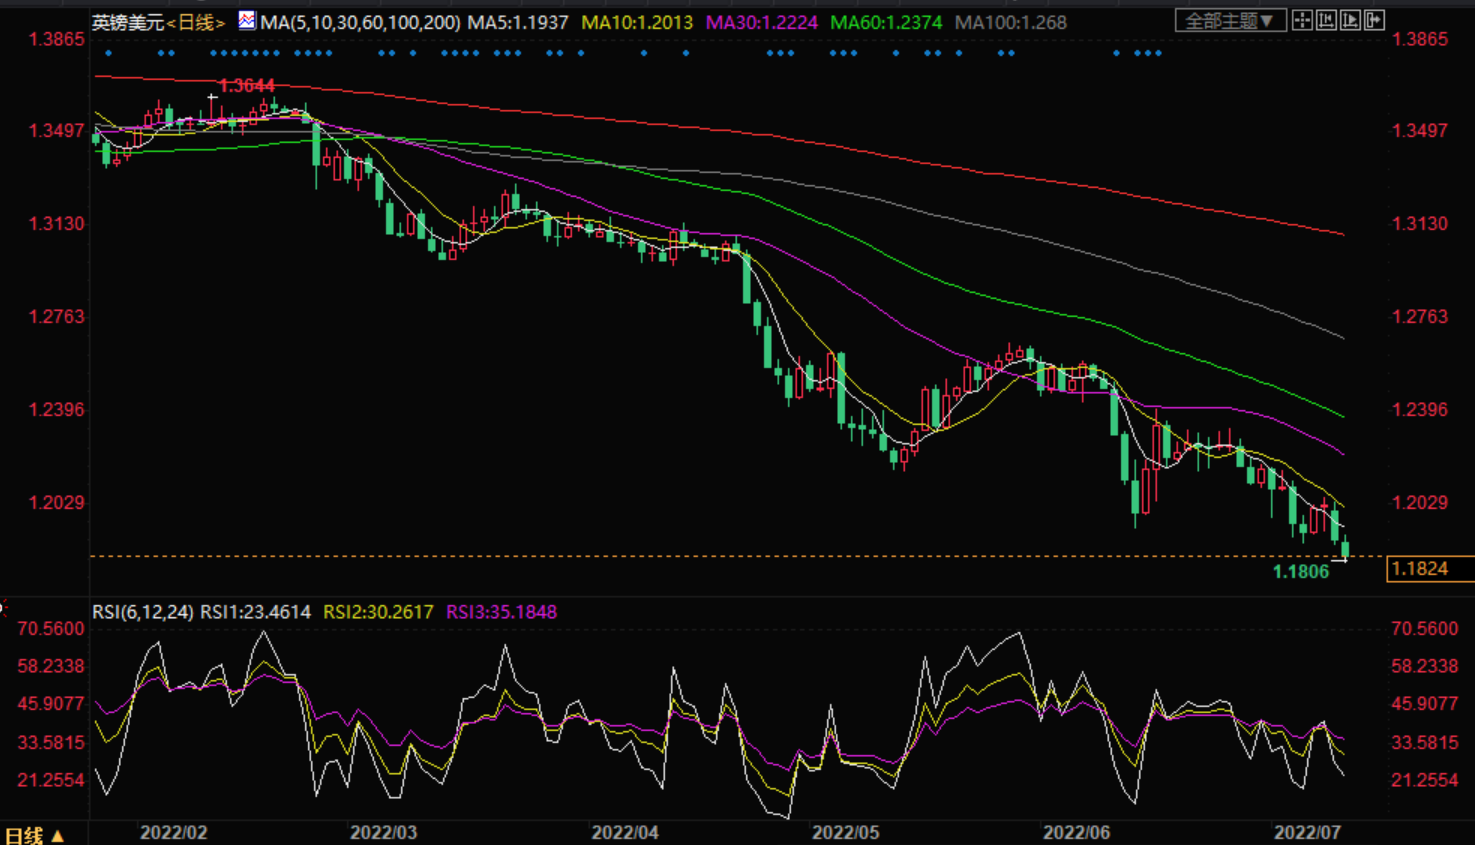Open the 全部主题 dropdown
The width and height of the screenshot is (1475, 845).
(x=1229, y=21)
